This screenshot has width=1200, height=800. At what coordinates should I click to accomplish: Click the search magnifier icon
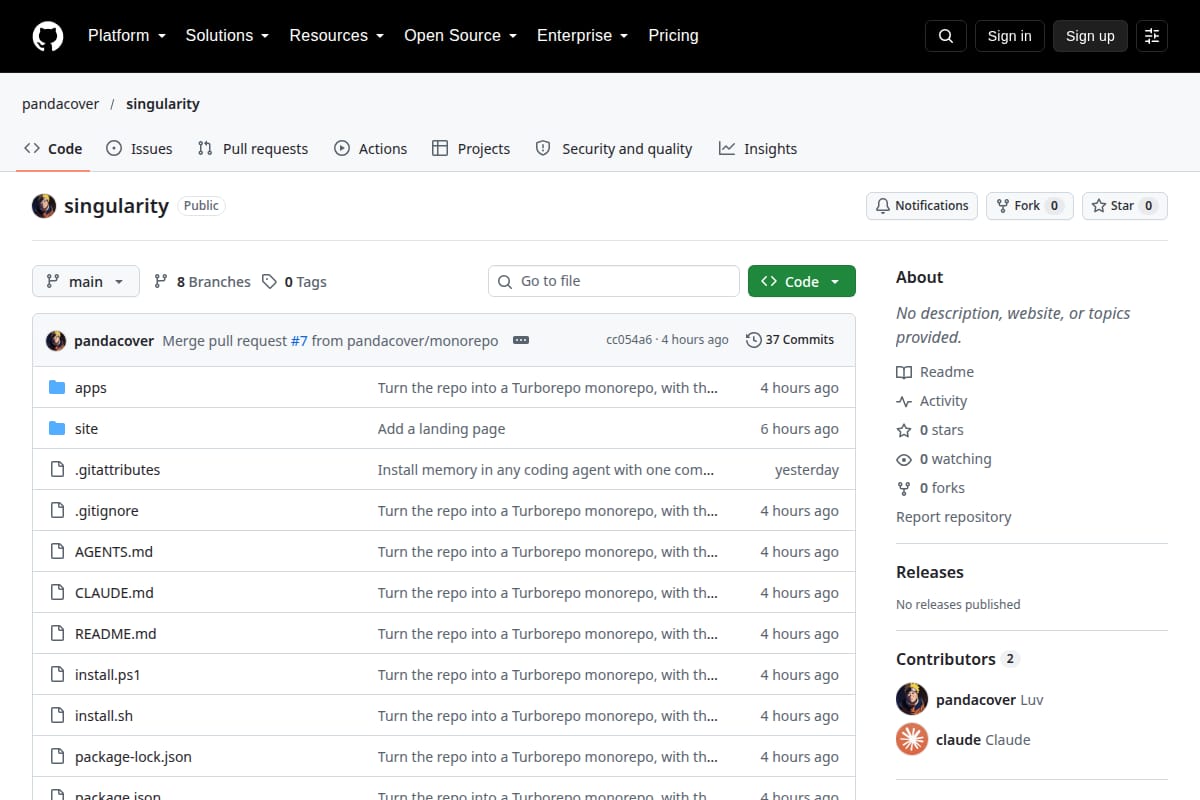[x=946, y=36]
